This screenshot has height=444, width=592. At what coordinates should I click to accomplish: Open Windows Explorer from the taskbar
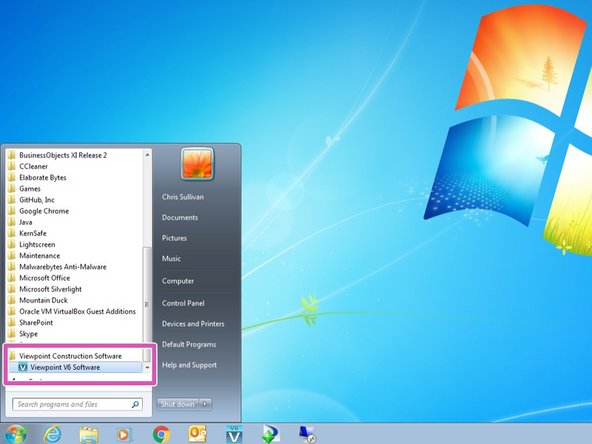(89, 435)
